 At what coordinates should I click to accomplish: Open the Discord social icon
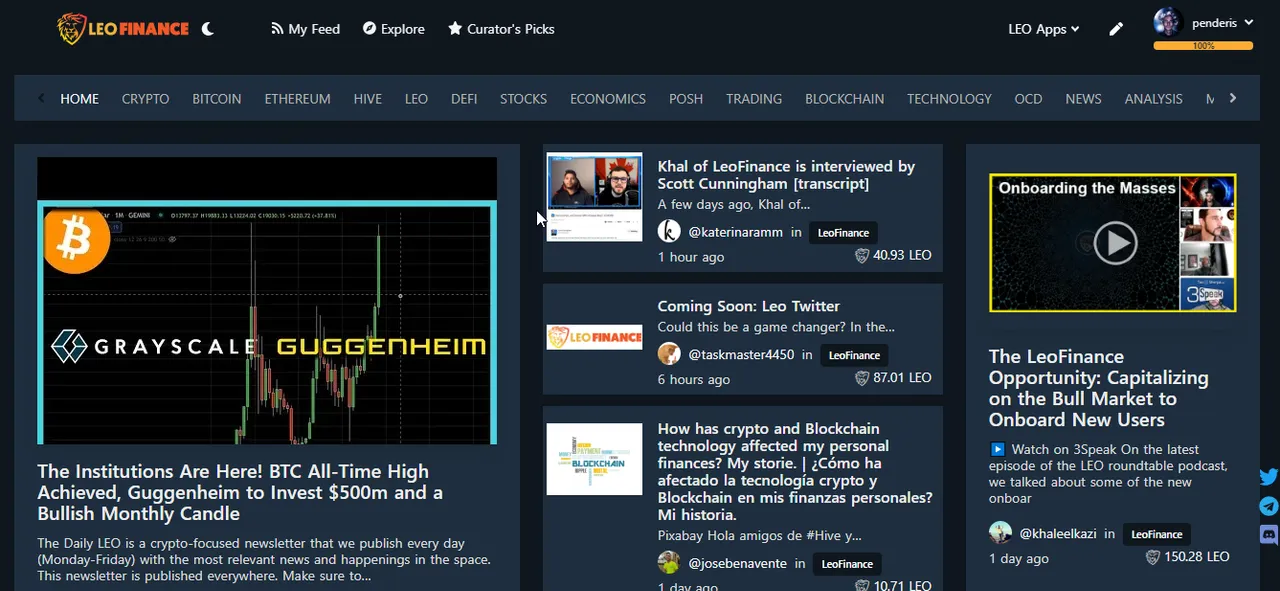(x=1269, y=535)
